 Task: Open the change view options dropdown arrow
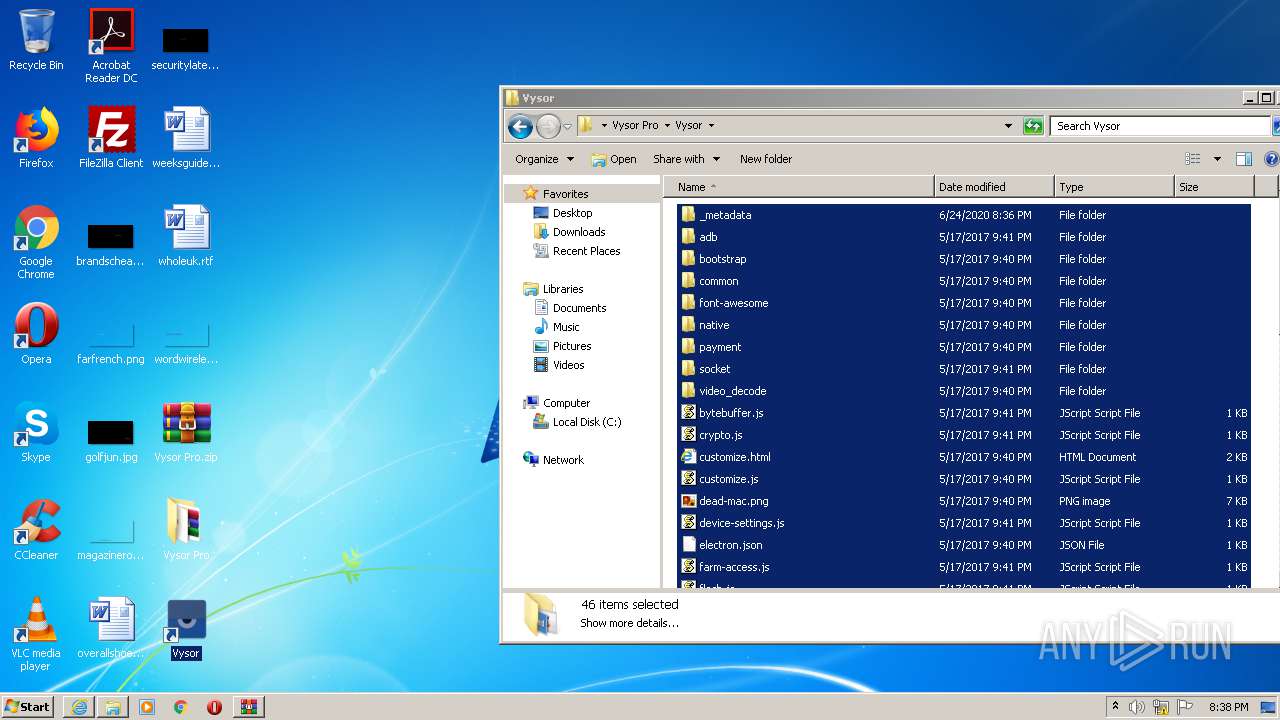click(1217, 159)
